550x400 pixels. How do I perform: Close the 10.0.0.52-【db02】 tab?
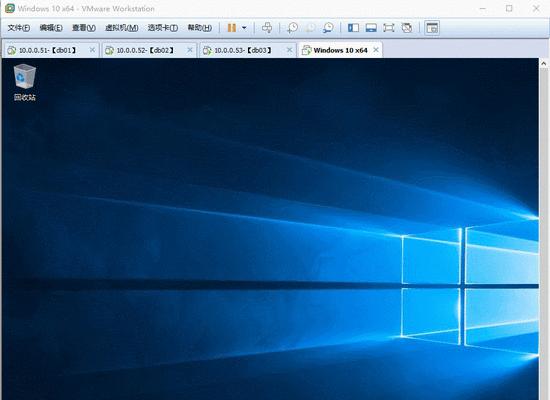click(190, 50)
